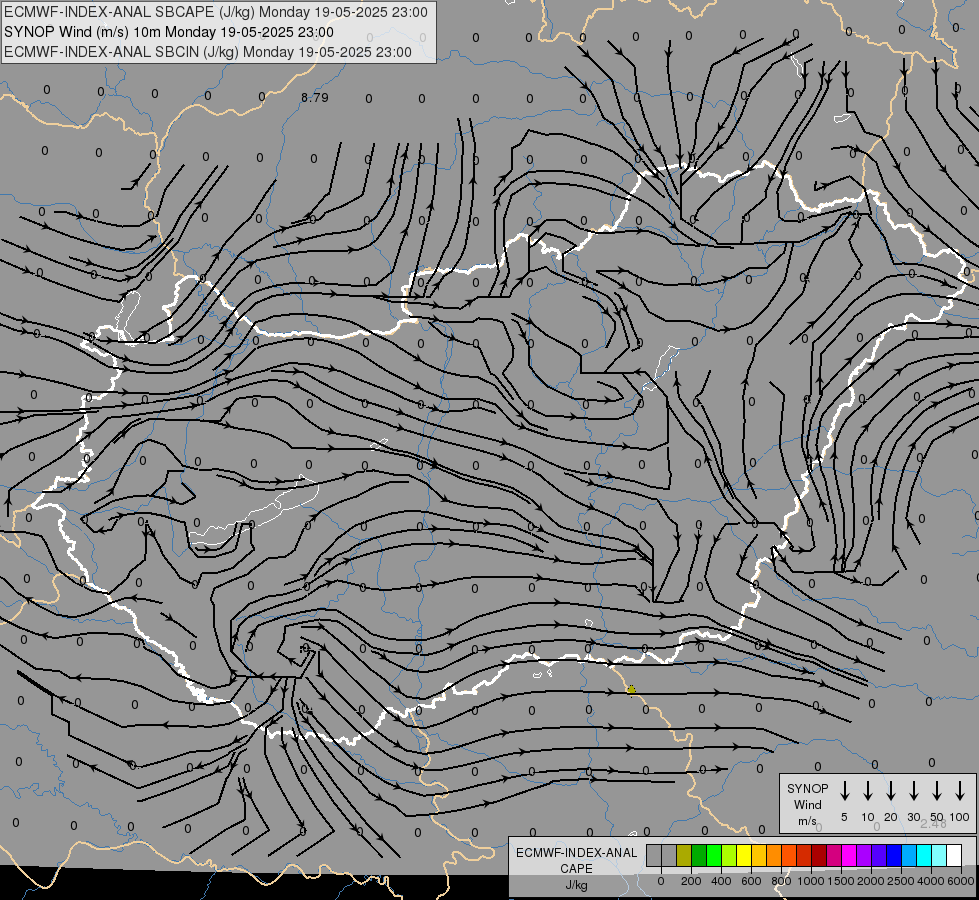This screenshot has width=979, height=900.
Task: Pick the white CAPE legend swatch
Action: tap(955, 855)
